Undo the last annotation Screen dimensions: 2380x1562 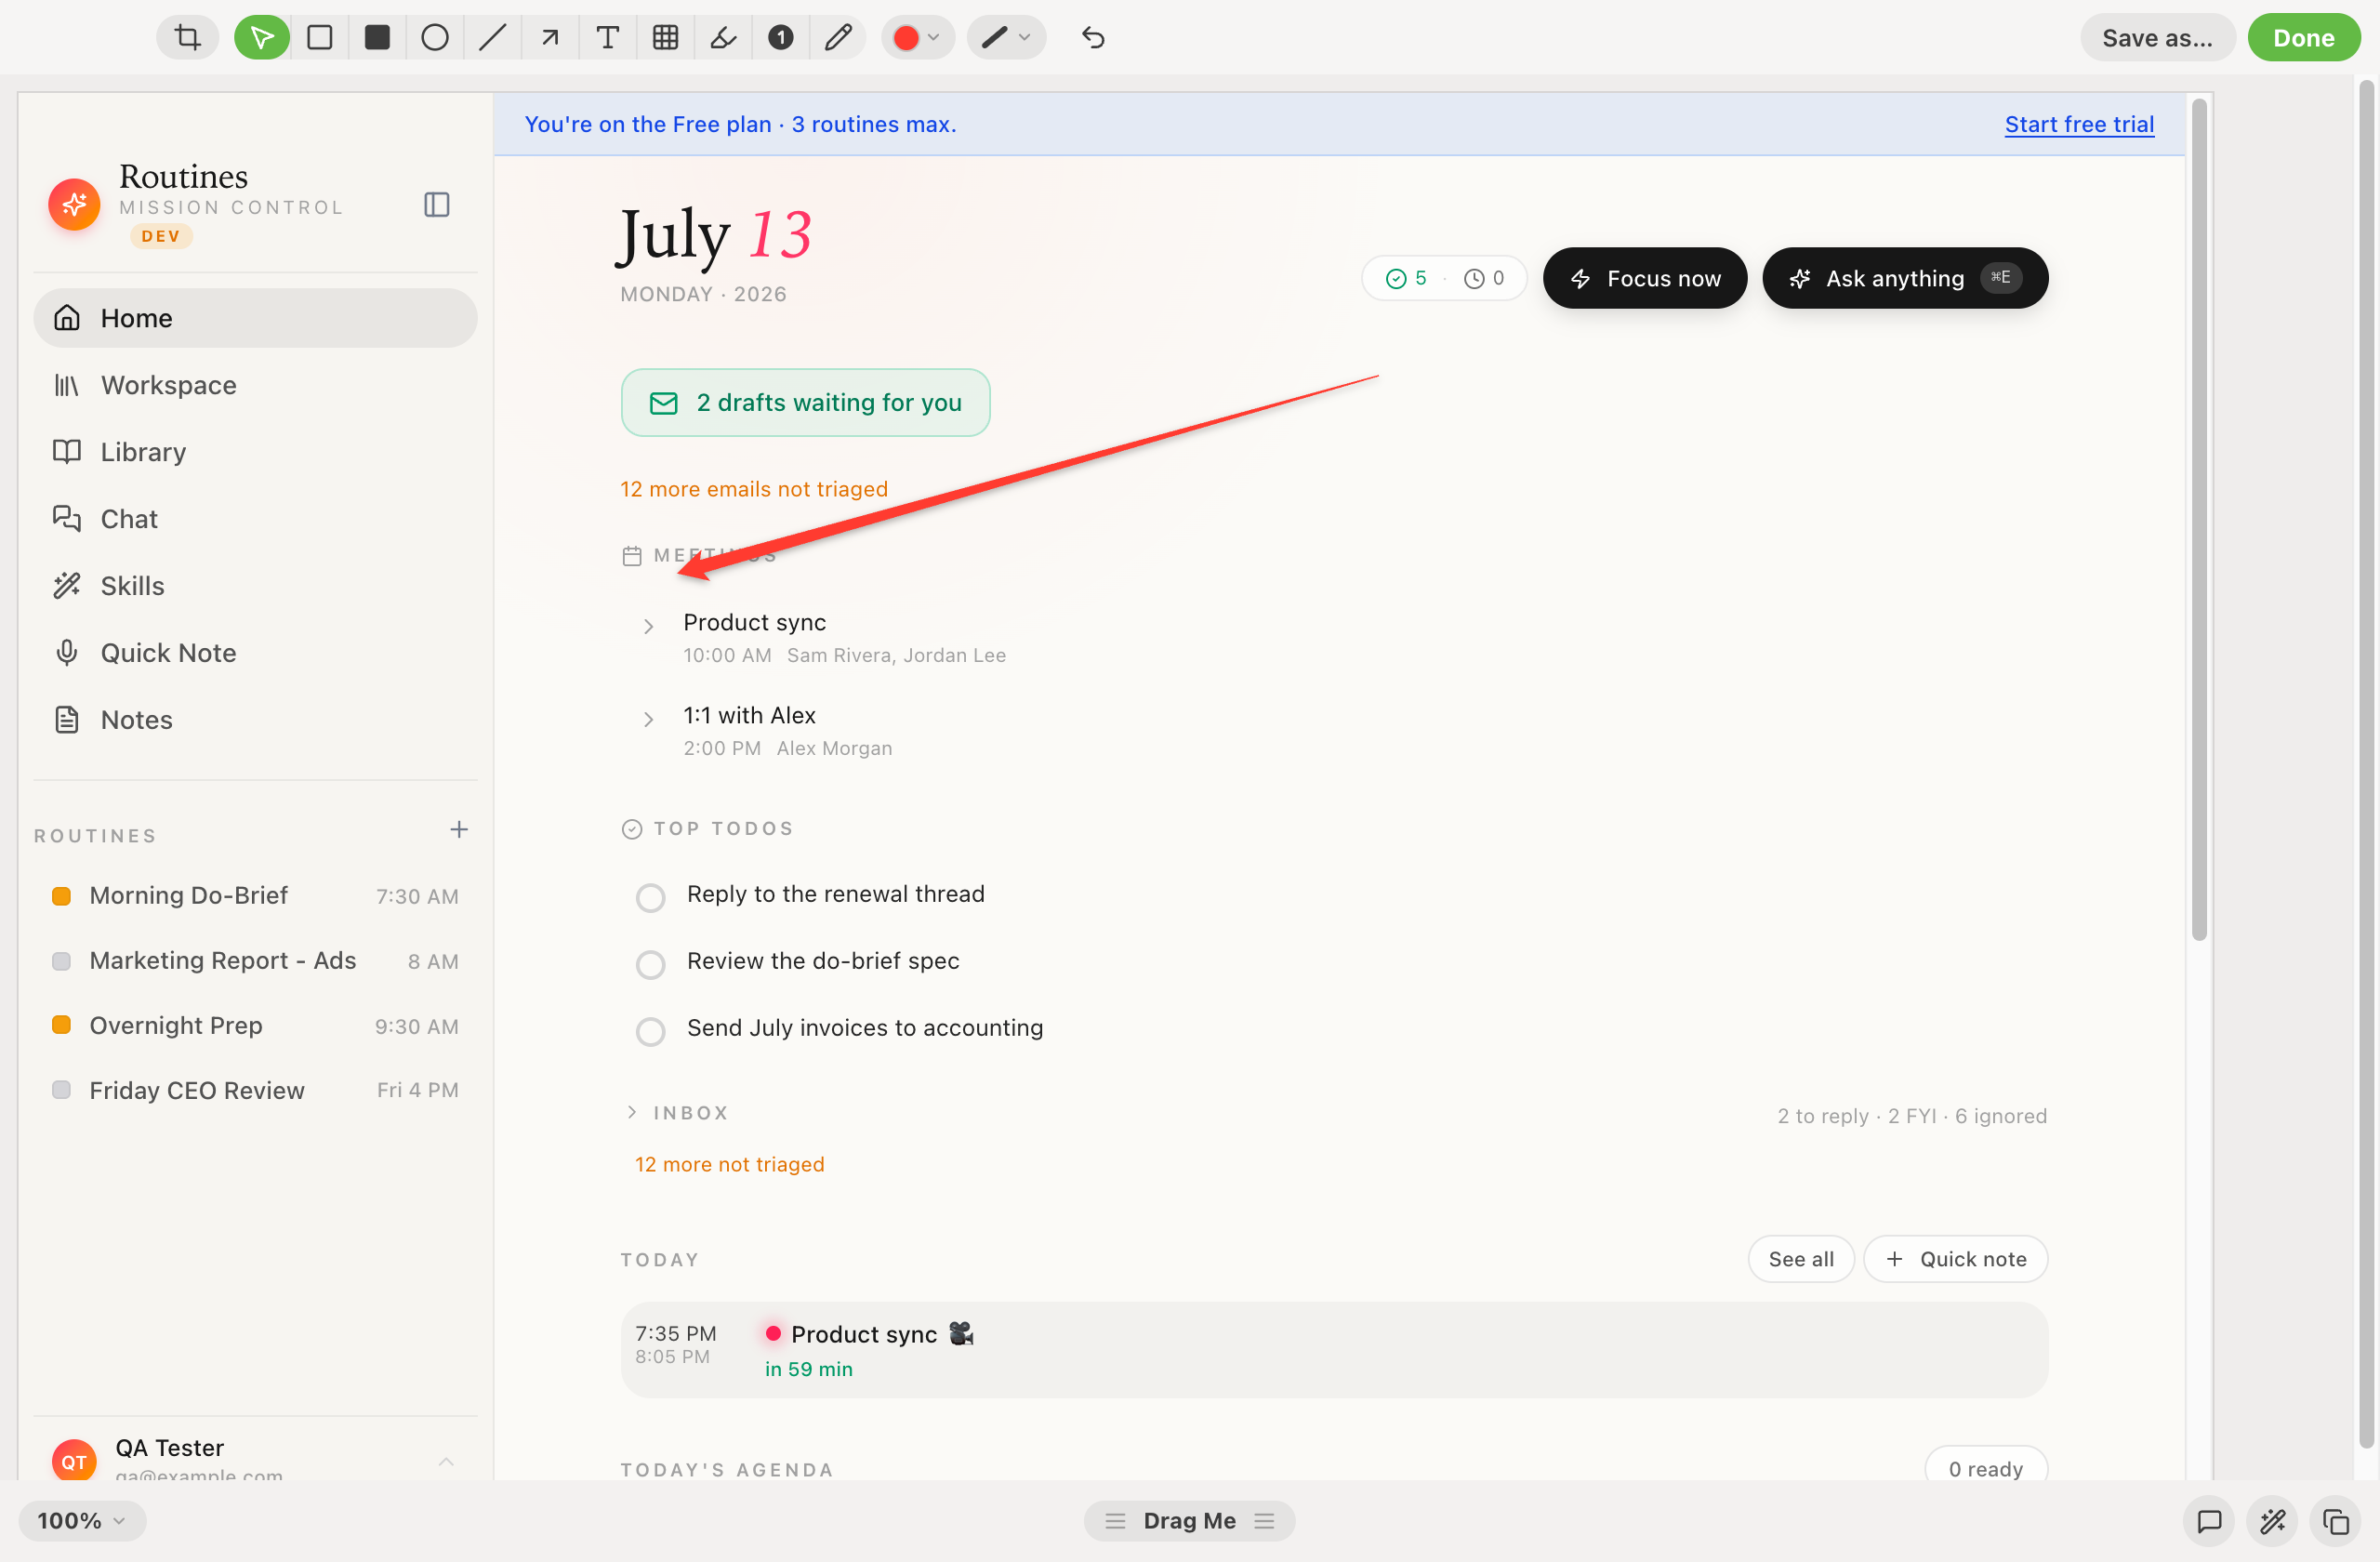[x=1093, y=38]
